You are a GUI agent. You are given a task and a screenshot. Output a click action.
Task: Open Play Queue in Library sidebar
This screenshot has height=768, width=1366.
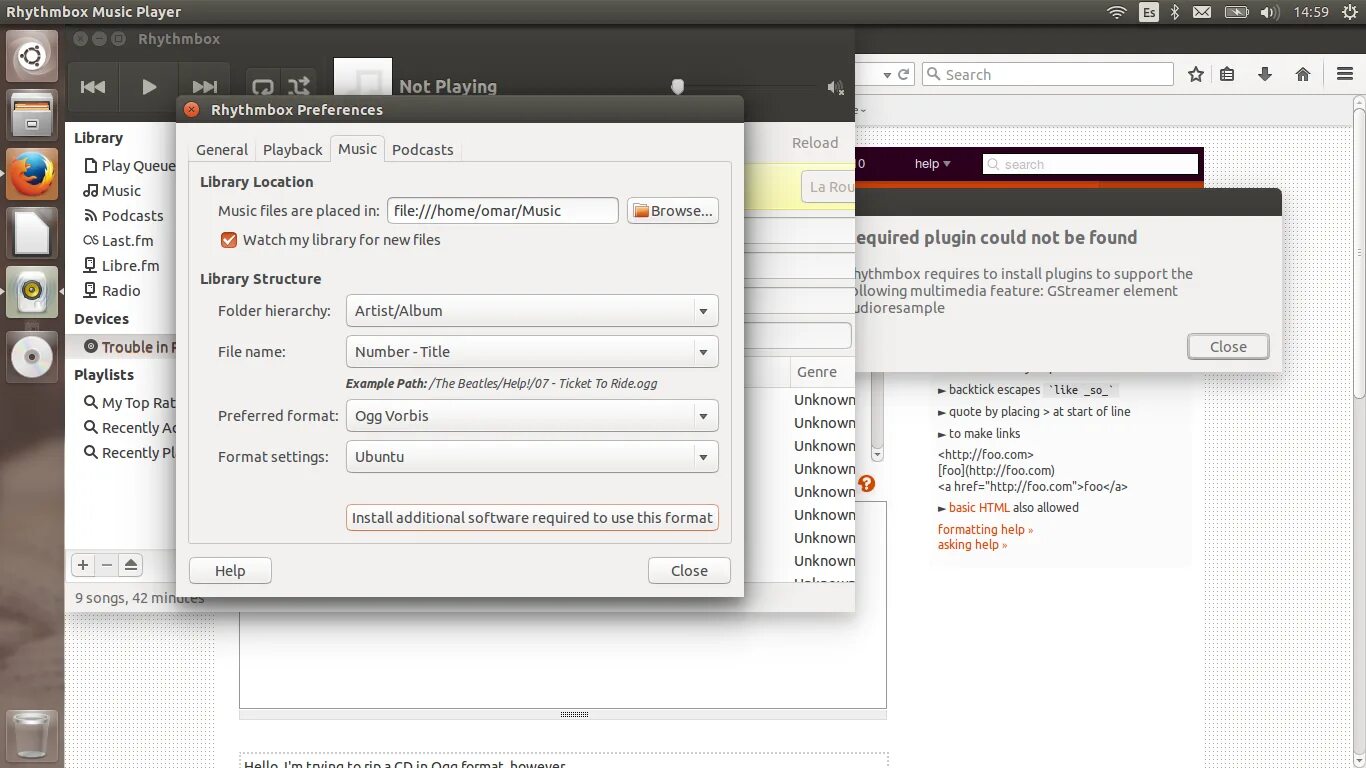pos(128,166)
